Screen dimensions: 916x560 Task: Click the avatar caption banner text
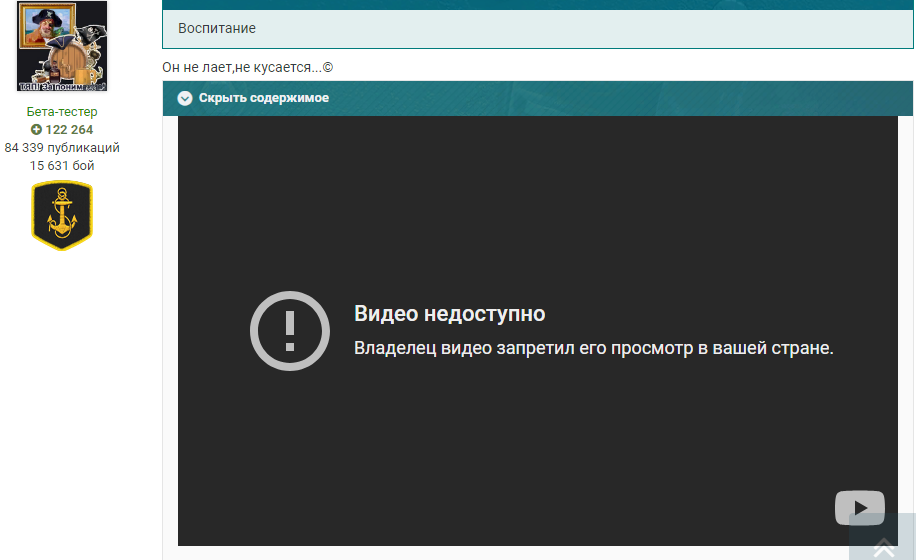(62, 86)
